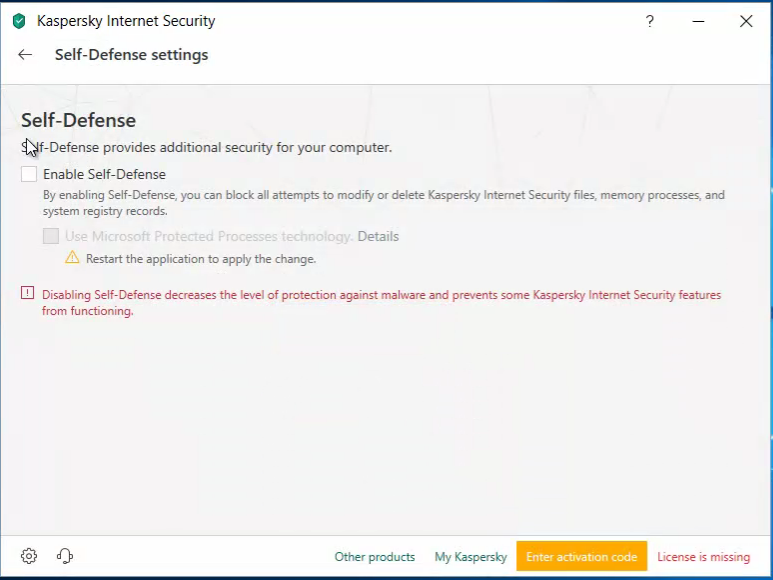Go back using the arrow icon
Image resolution: width=773 pixels, height=580 pixels.
25,55
